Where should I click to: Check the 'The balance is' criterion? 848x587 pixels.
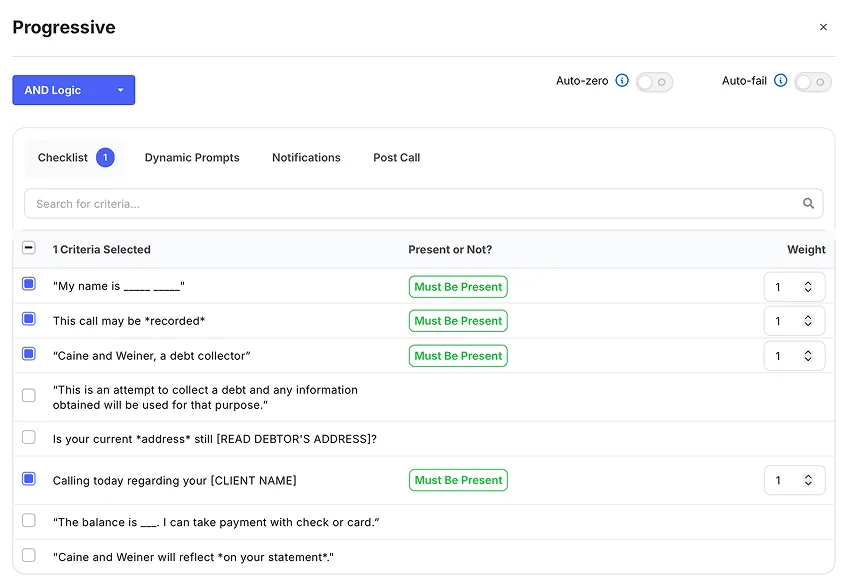(29, 521)
